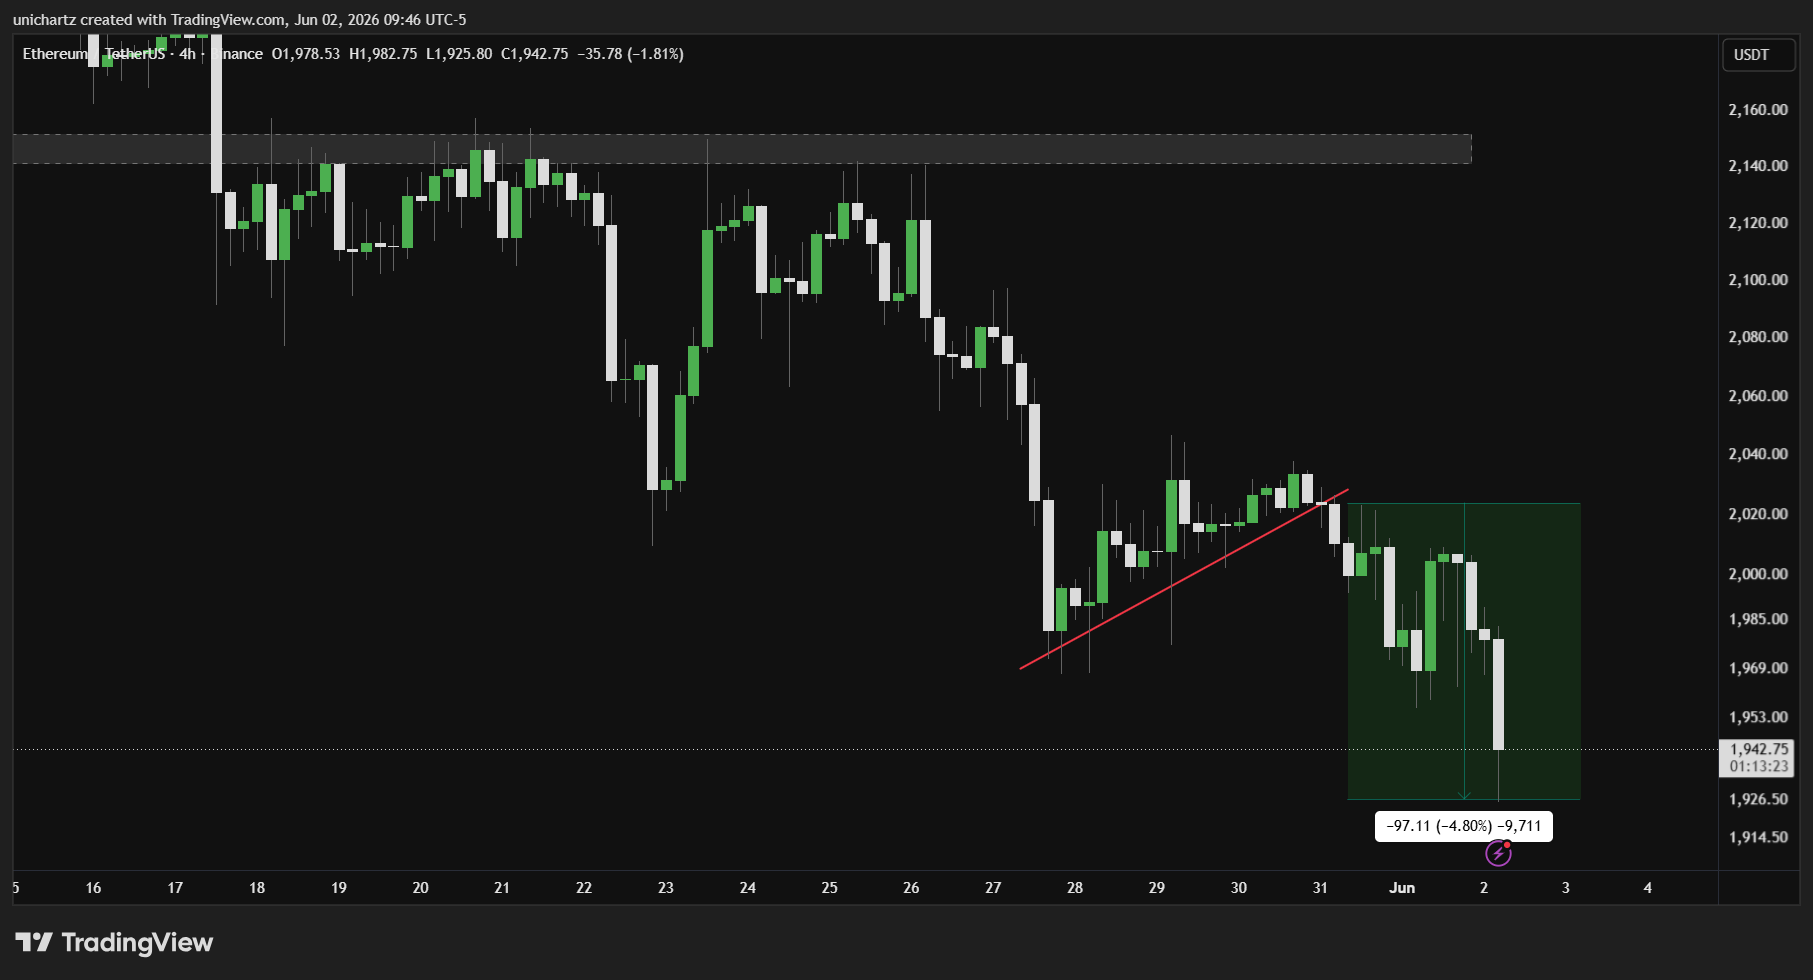Click the TradingView logo icon

click(33, 942)
